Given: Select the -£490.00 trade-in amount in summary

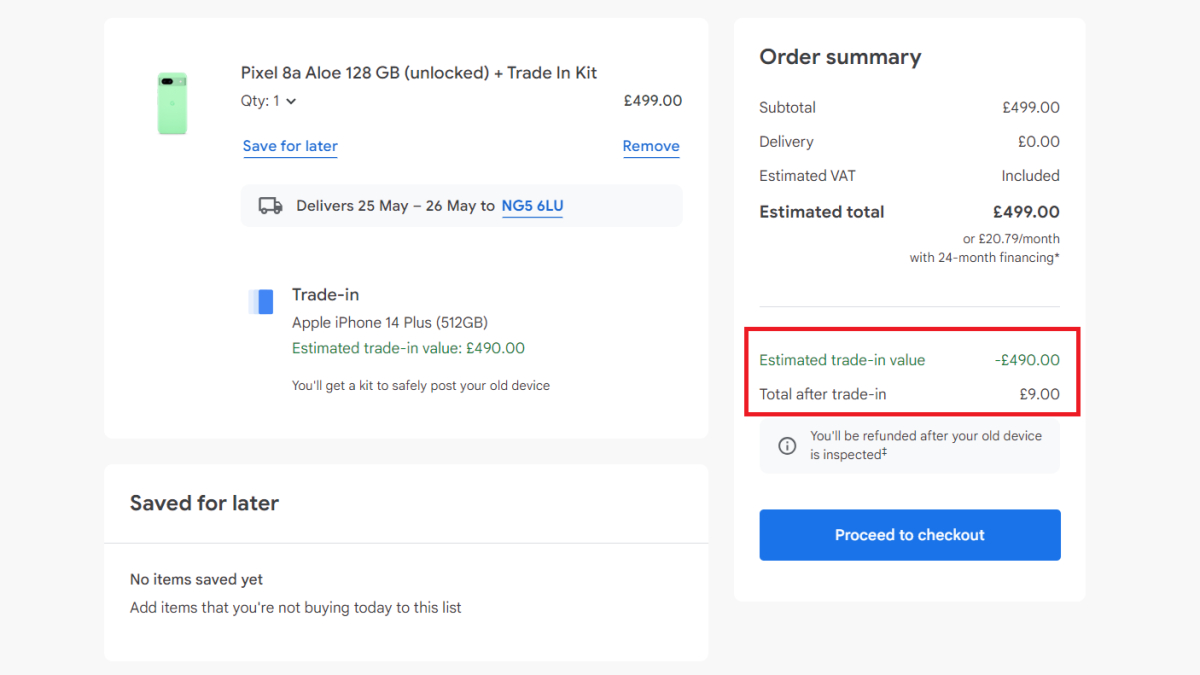Looking at the screenshot, I should point(1027,360).
